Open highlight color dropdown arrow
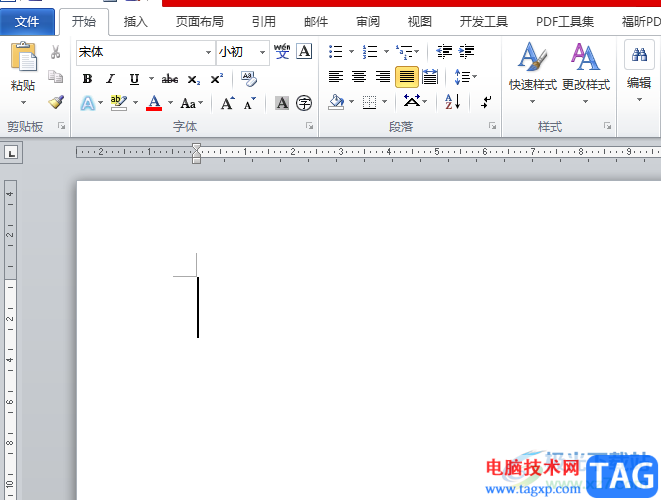This screenshot has width=661, height=500. 135,102
